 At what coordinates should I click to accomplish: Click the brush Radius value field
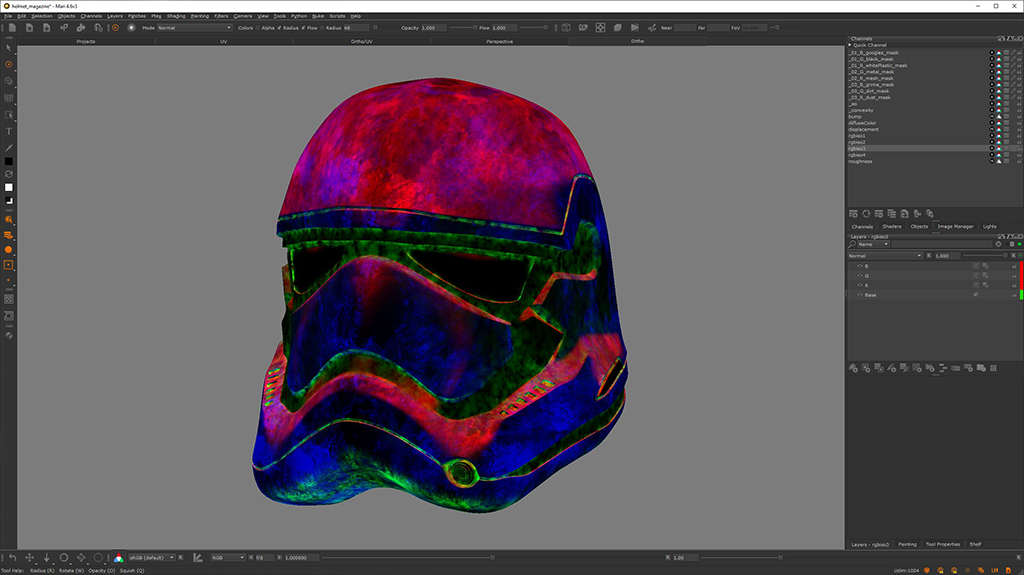coord(356,28)
